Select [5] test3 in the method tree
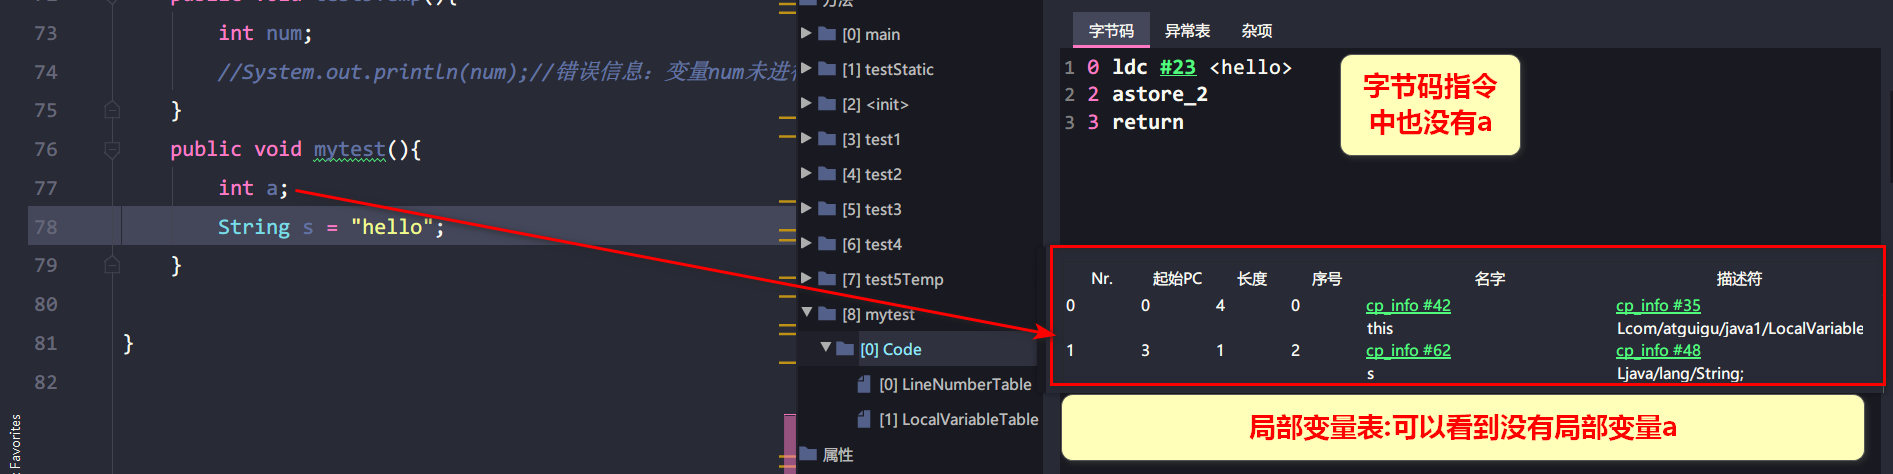1893x474 pixels. tap(872, 209)
